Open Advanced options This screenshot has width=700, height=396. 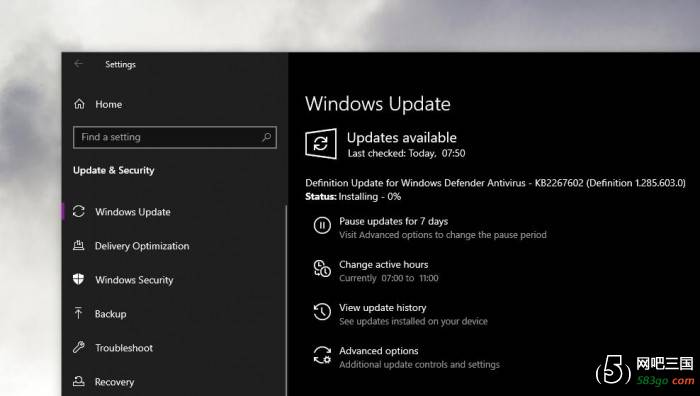coord(379,351)
